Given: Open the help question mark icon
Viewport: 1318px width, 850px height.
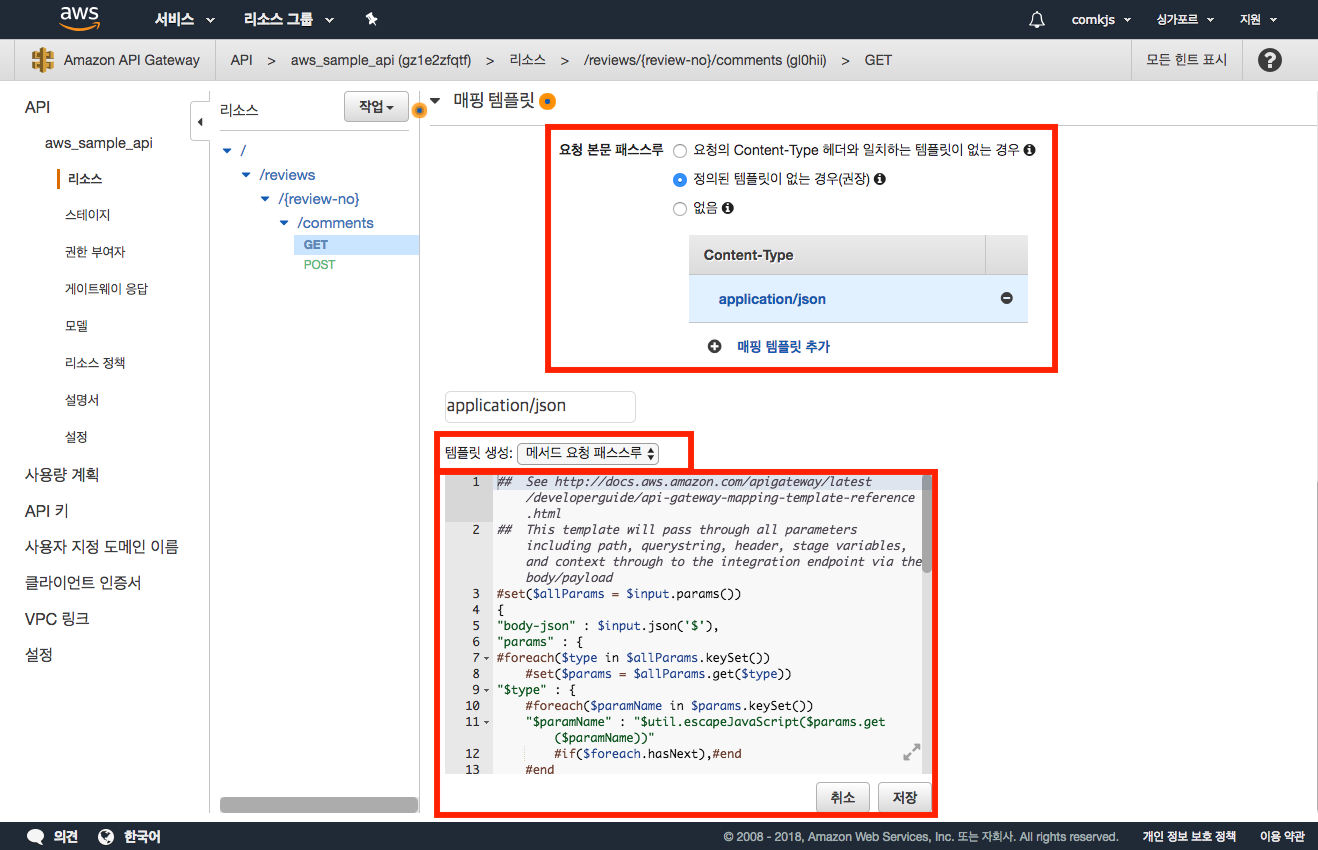Looking at the screenshot, I should (x=1269, y=60).
